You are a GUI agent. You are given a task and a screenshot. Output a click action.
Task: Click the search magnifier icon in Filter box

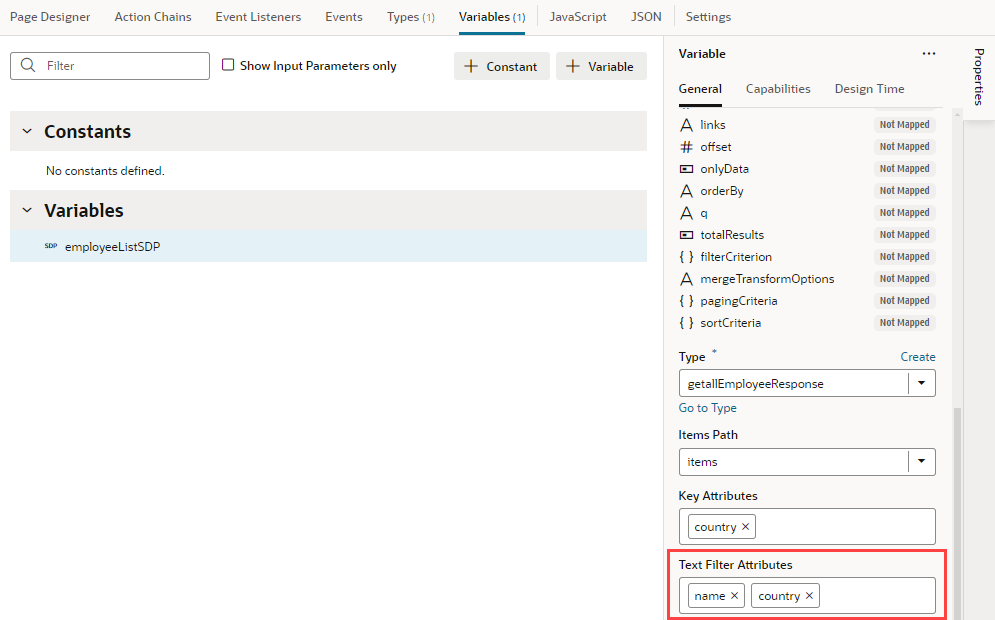point(28,65)
